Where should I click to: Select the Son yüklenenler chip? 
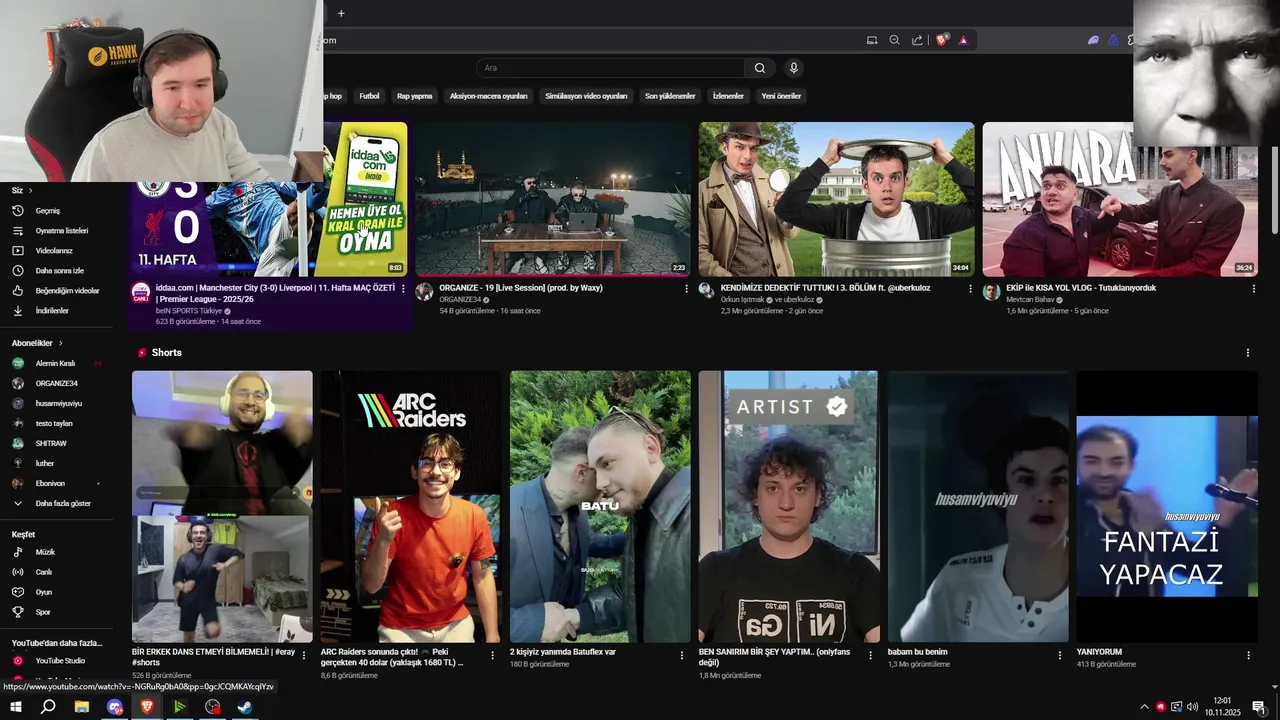tap(670, 96)
